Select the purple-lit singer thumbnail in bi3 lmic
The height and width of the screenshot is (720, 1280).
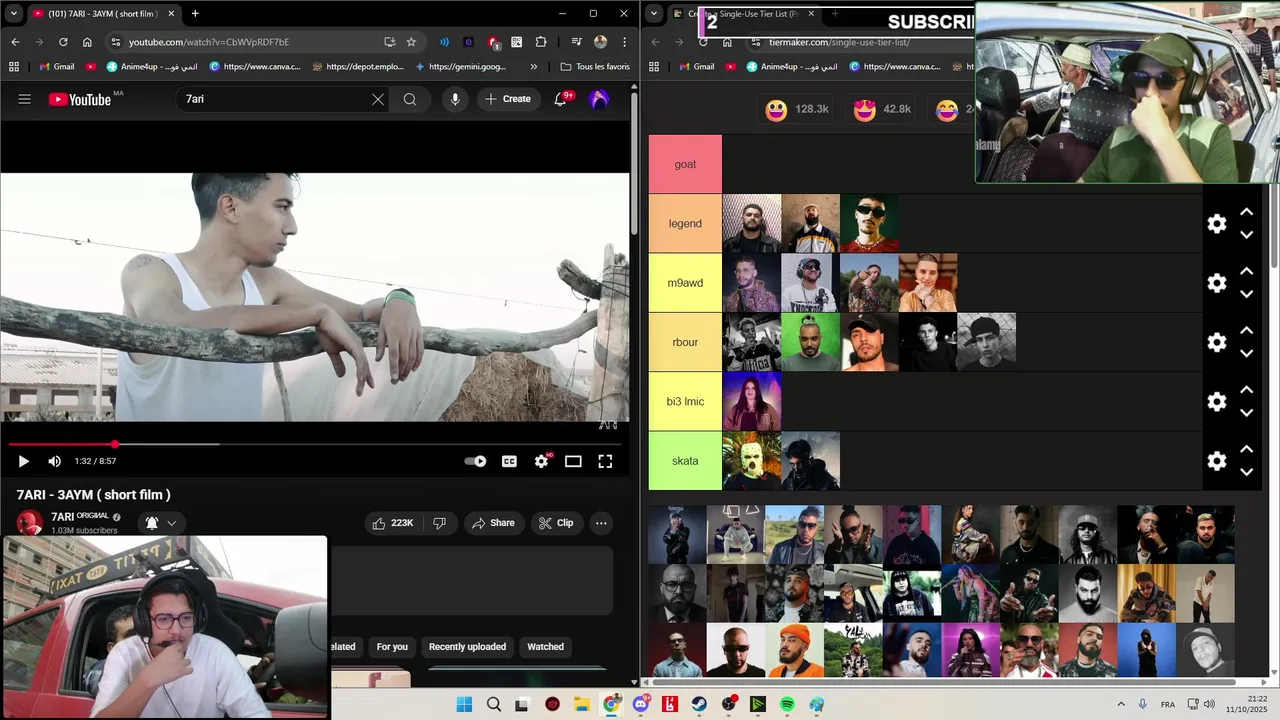tap(752, 402)
